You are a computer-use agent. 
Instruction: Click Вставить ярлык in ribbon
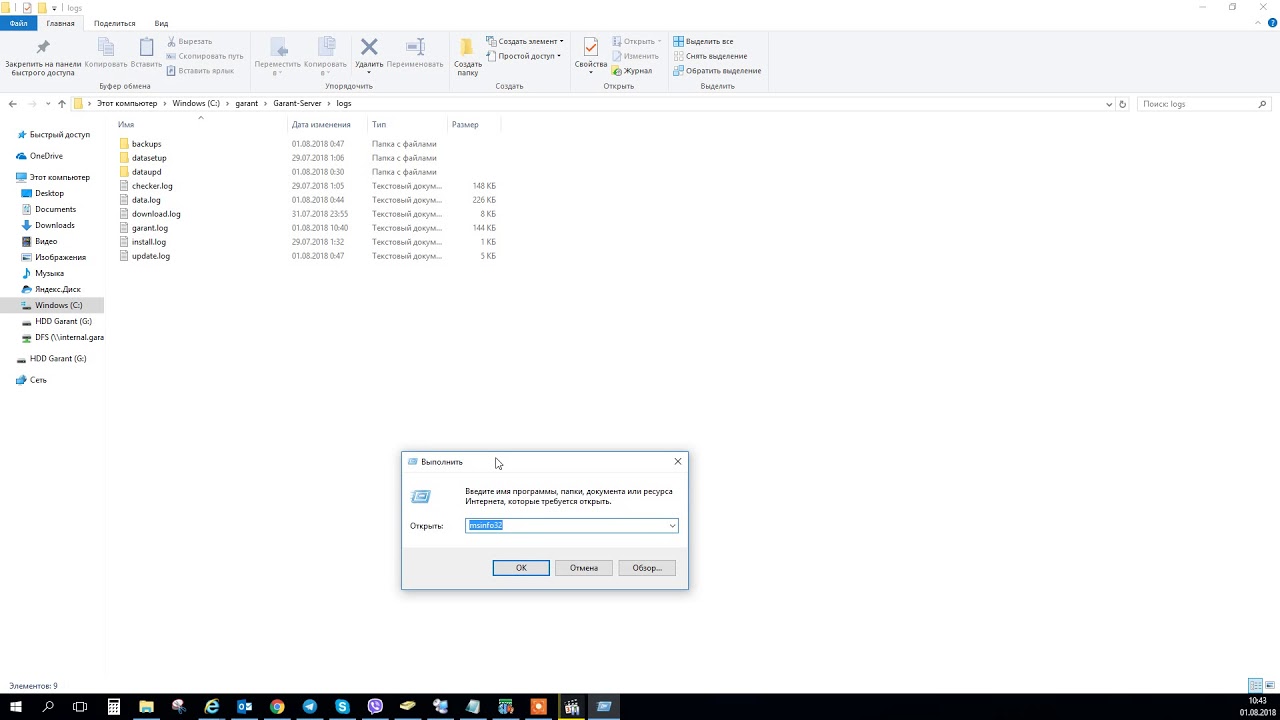tap(200, 70)
